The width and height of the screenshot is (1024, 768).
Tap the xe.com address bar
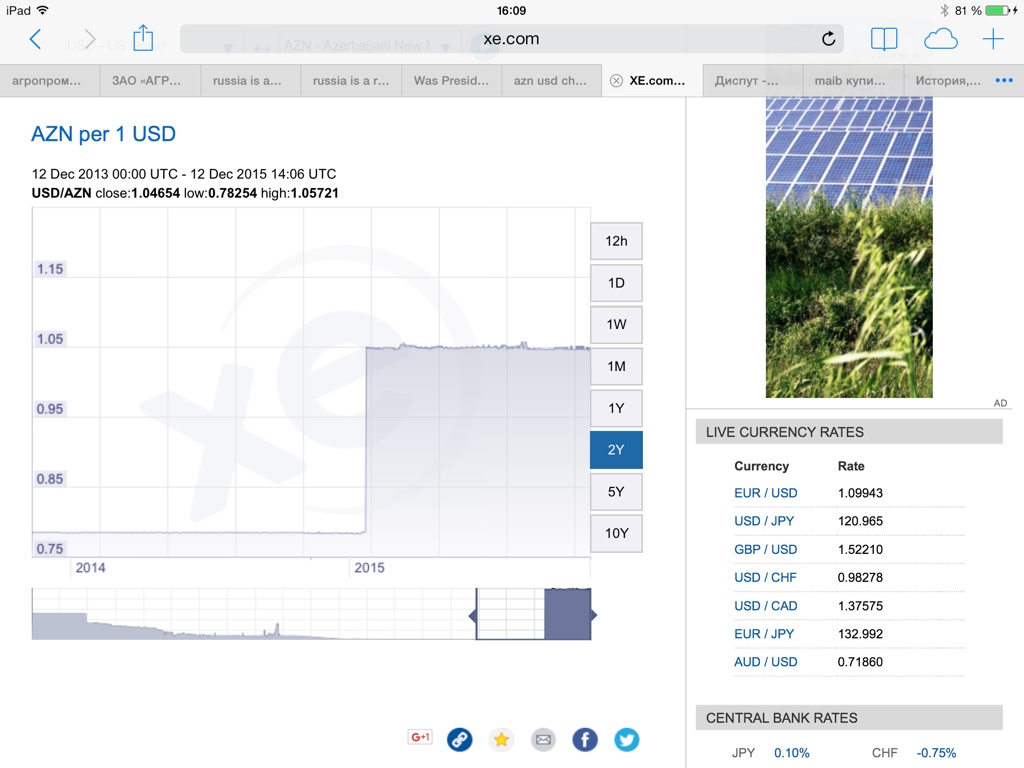511,39
